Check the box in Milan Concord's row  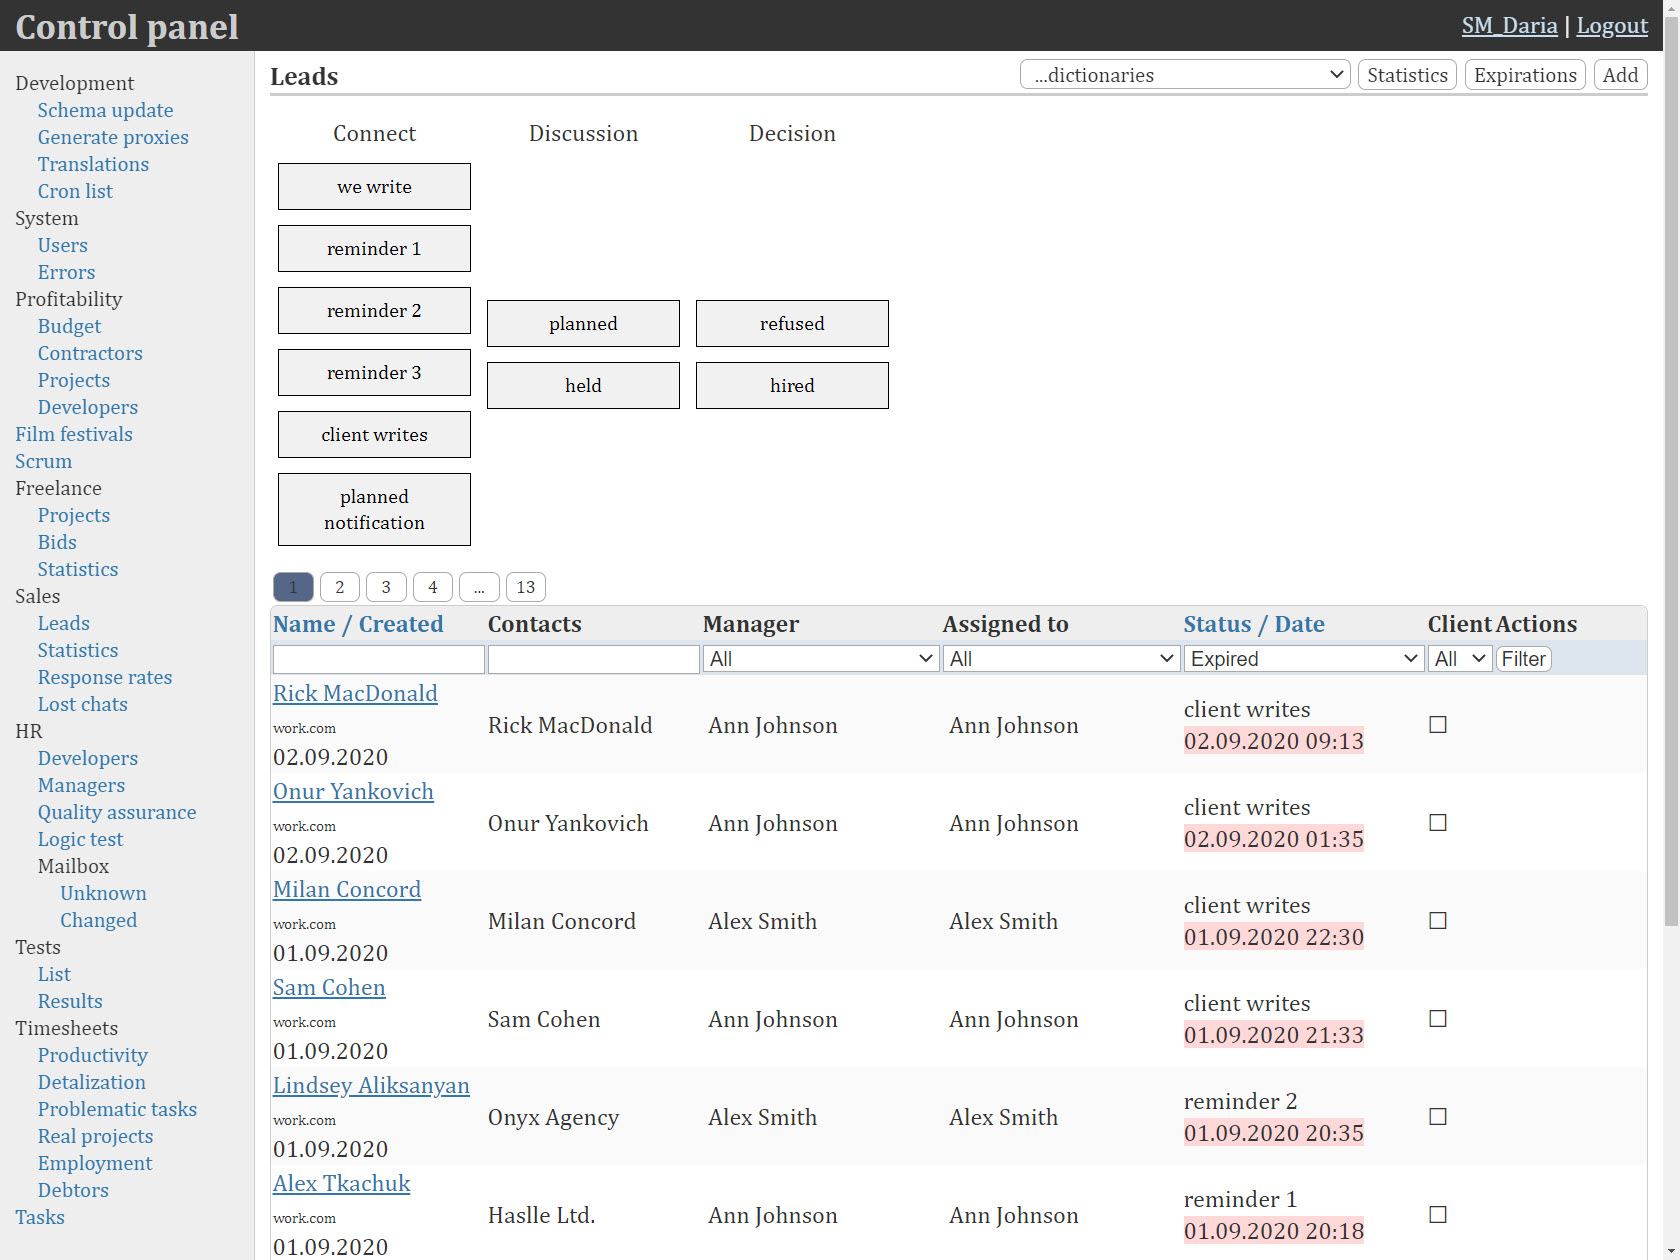[x=1438, y=921]
